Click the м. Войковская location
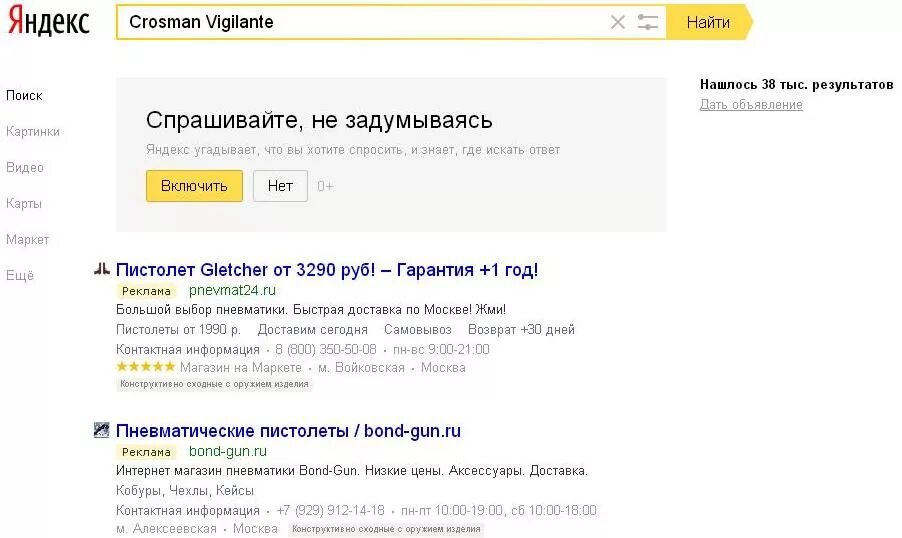The image size is (902, 538). click(361, 367)
